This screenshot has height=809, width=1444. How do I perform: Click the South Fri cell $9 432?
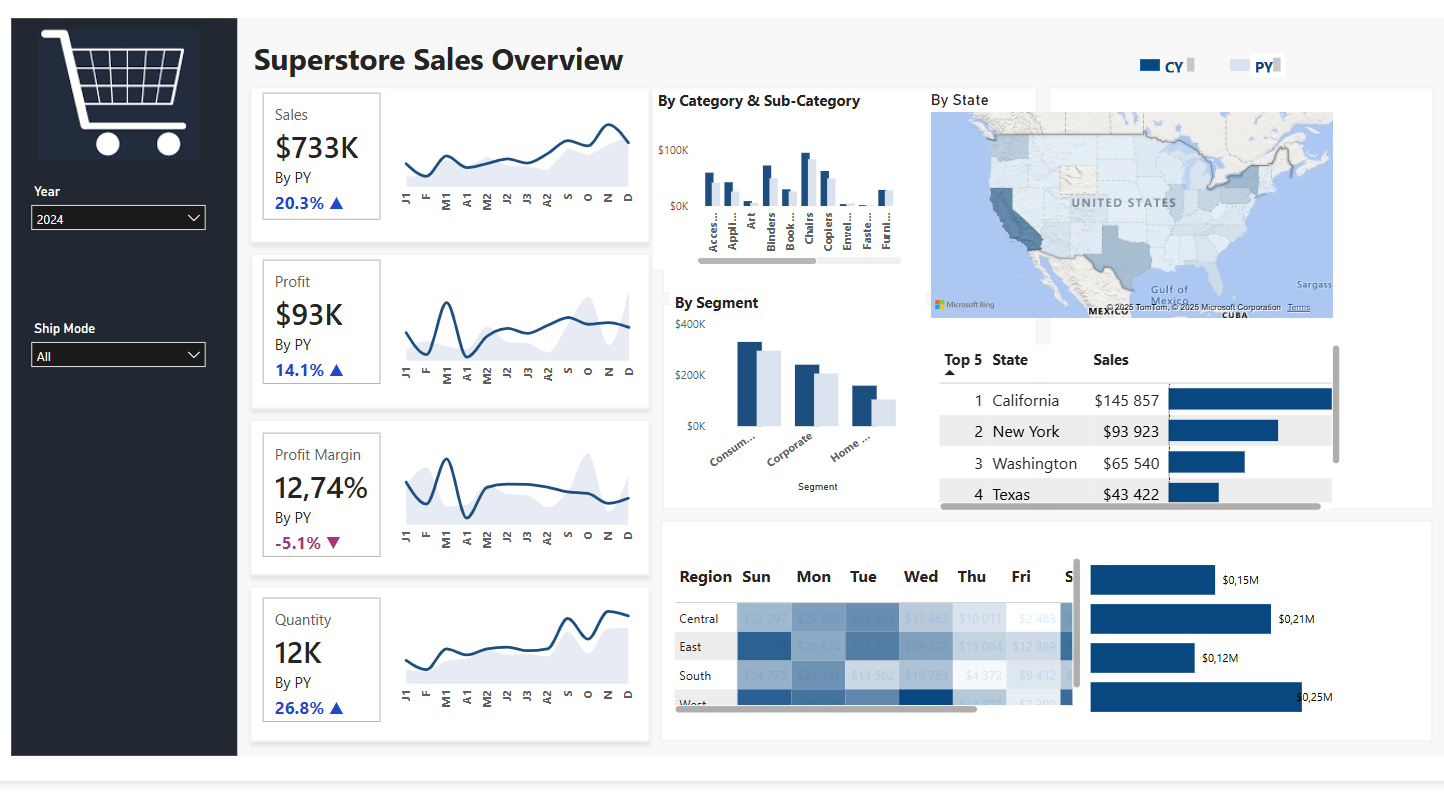(x=1033, y=676)
